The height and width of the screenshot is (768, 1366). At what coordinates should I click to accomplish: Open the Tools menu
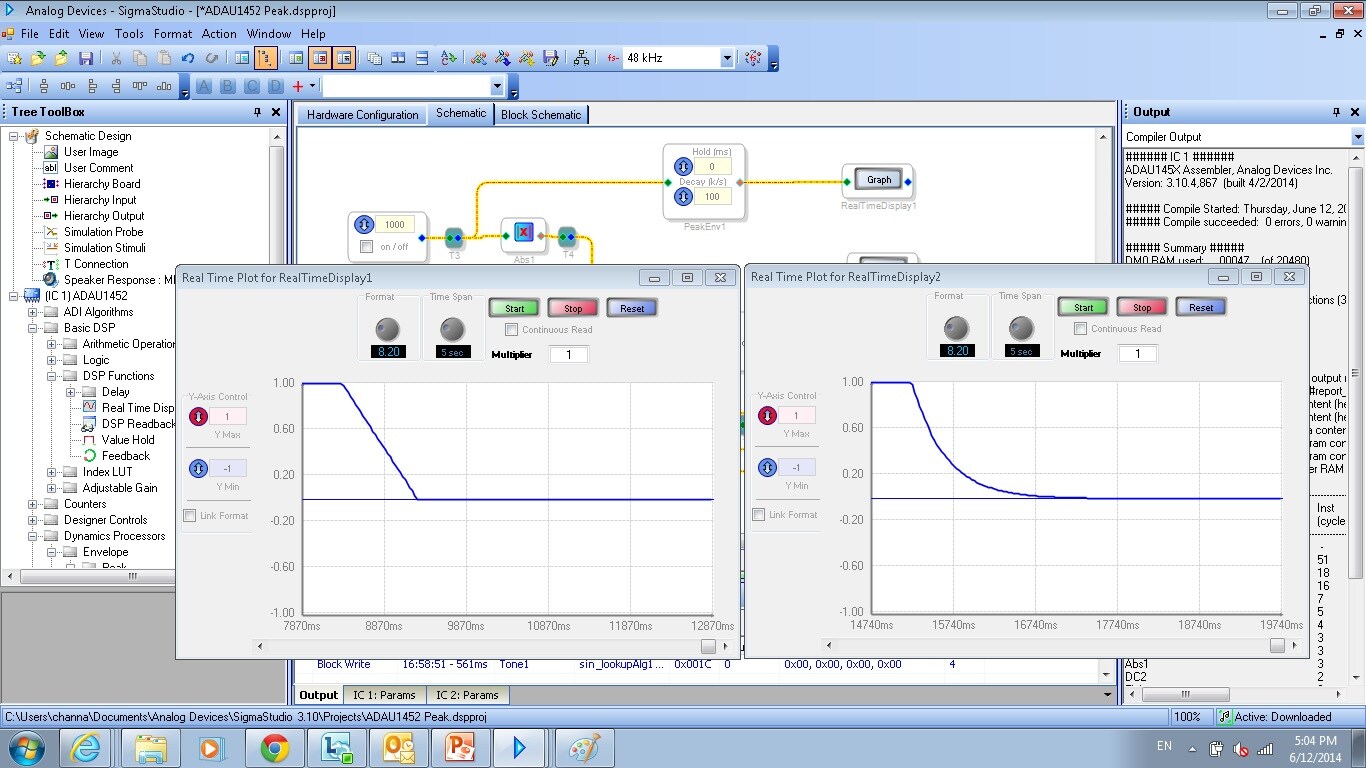point(129,33)
